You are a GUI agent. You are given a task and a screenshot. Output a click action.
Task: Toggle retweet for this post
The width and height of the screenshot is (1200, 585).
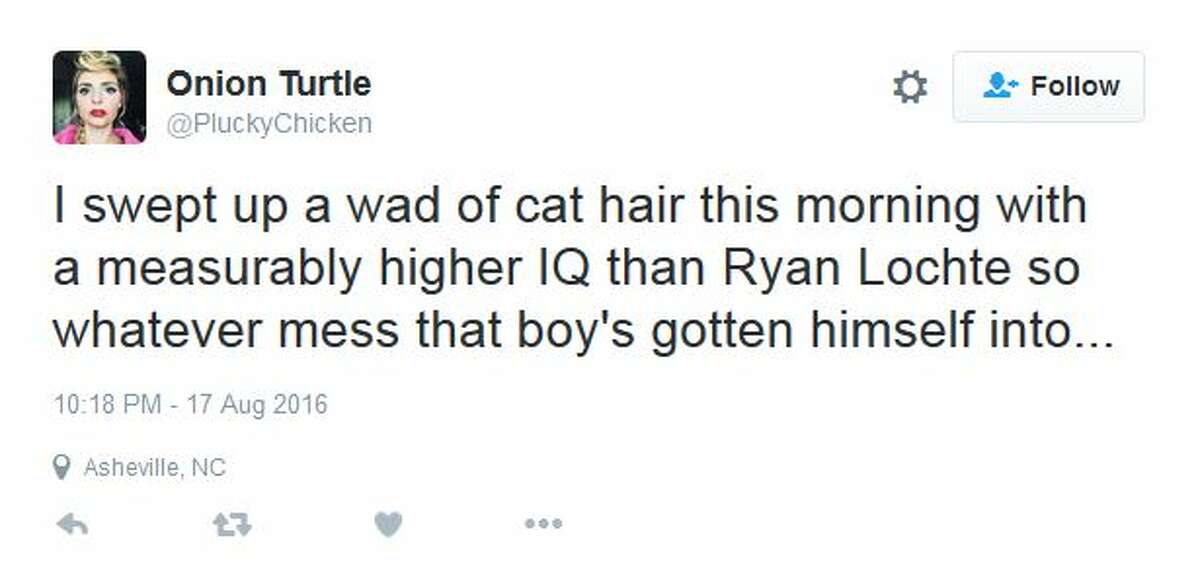pos(230,522)
